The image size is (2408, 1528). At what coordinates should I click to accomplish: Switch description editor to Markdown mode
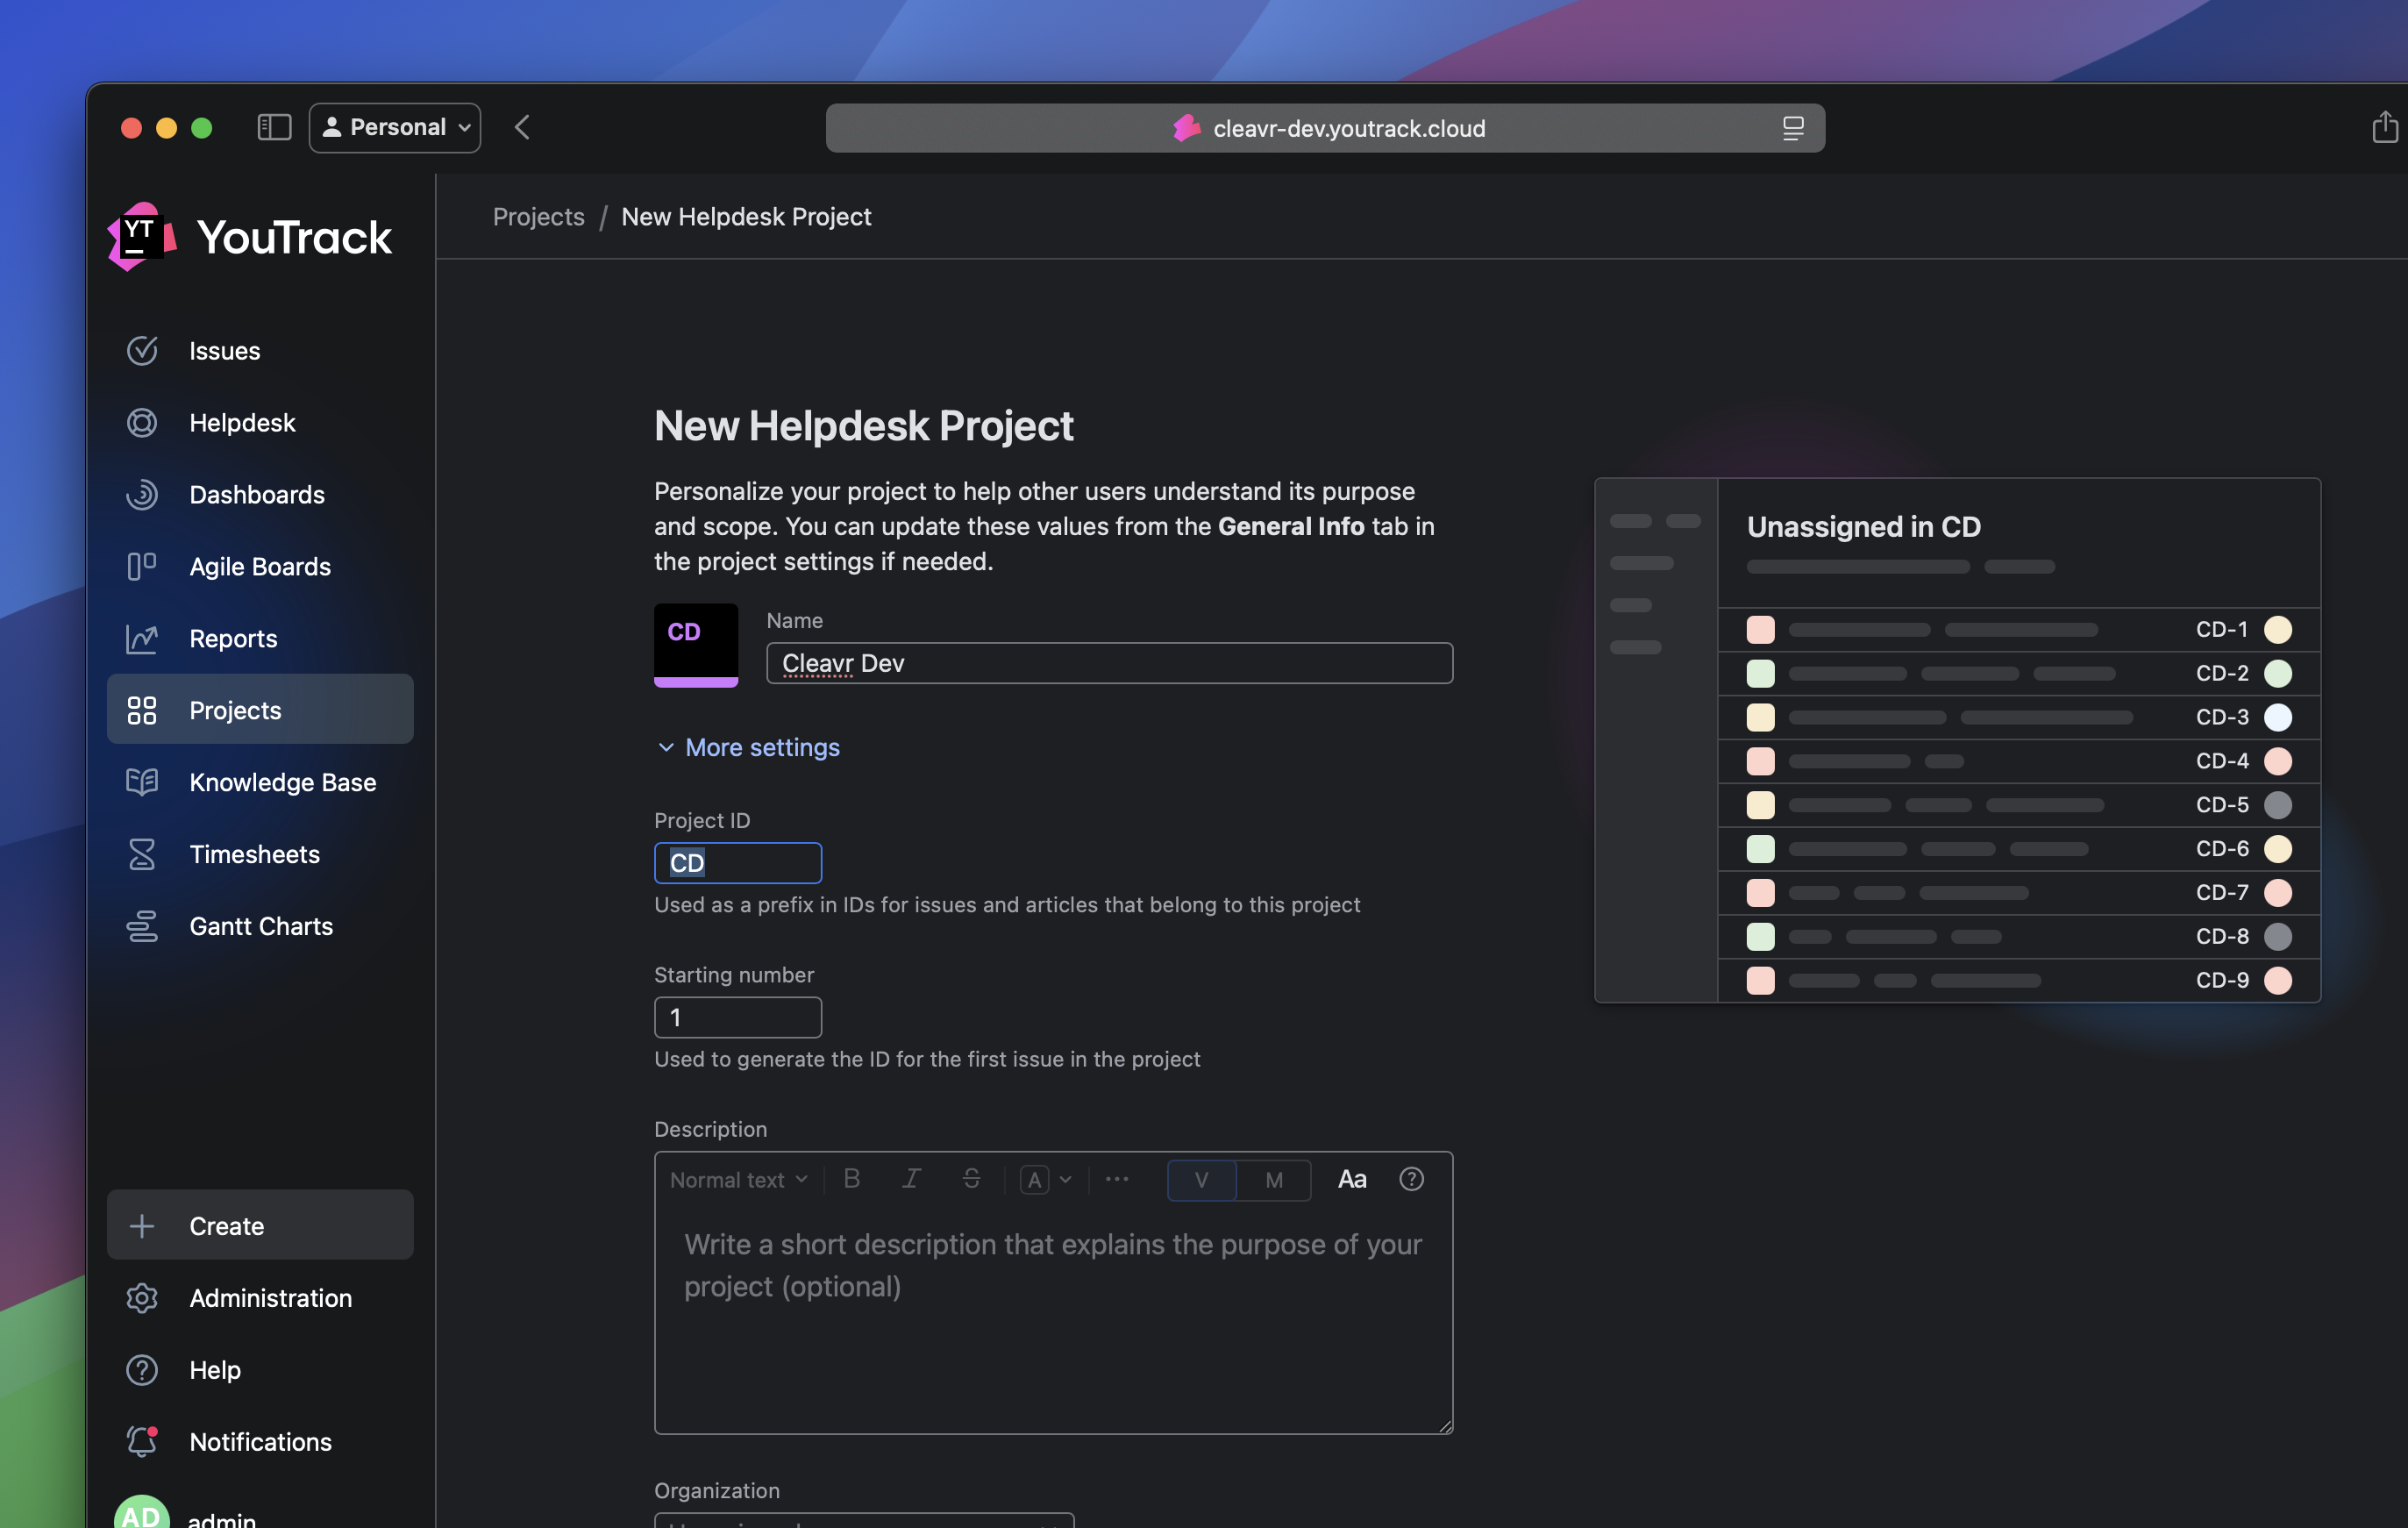pyautogui.click(x=1274, y=1180)
